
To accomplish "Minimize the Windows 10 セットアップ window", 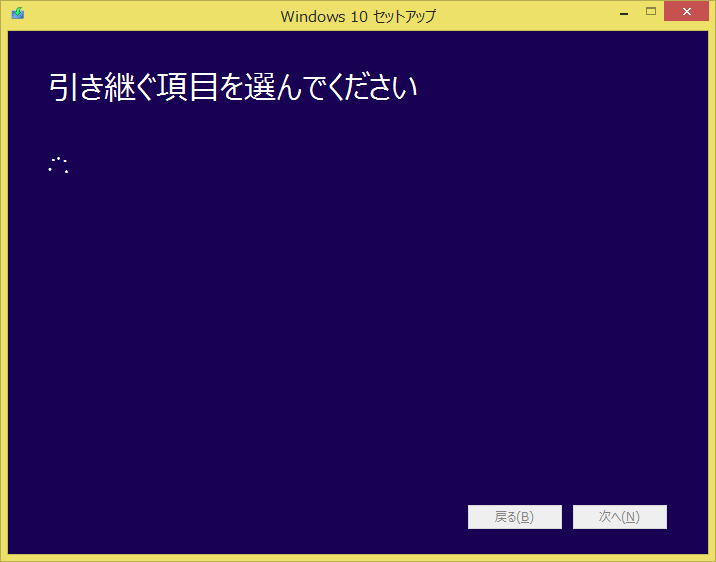I will click(624, 12).
